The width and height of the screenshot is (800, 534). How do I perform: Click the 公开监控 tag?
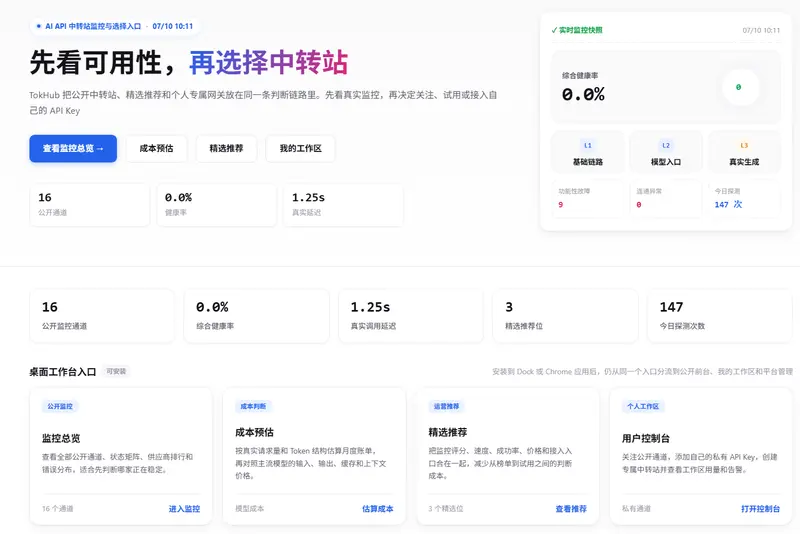click(x=60, y=406)
